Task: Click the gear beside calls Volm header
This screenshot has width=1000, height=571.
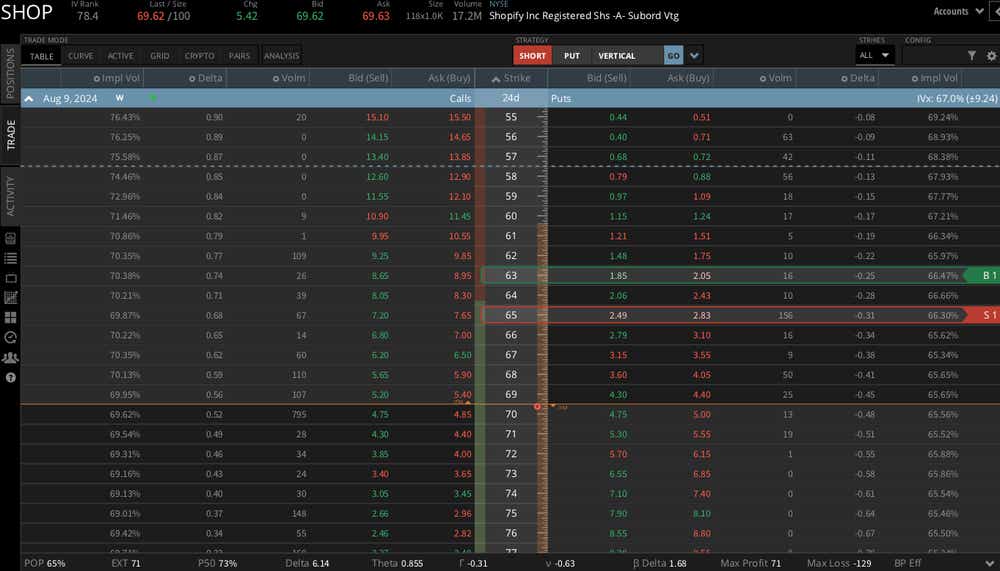Action: tap(276, 78)
